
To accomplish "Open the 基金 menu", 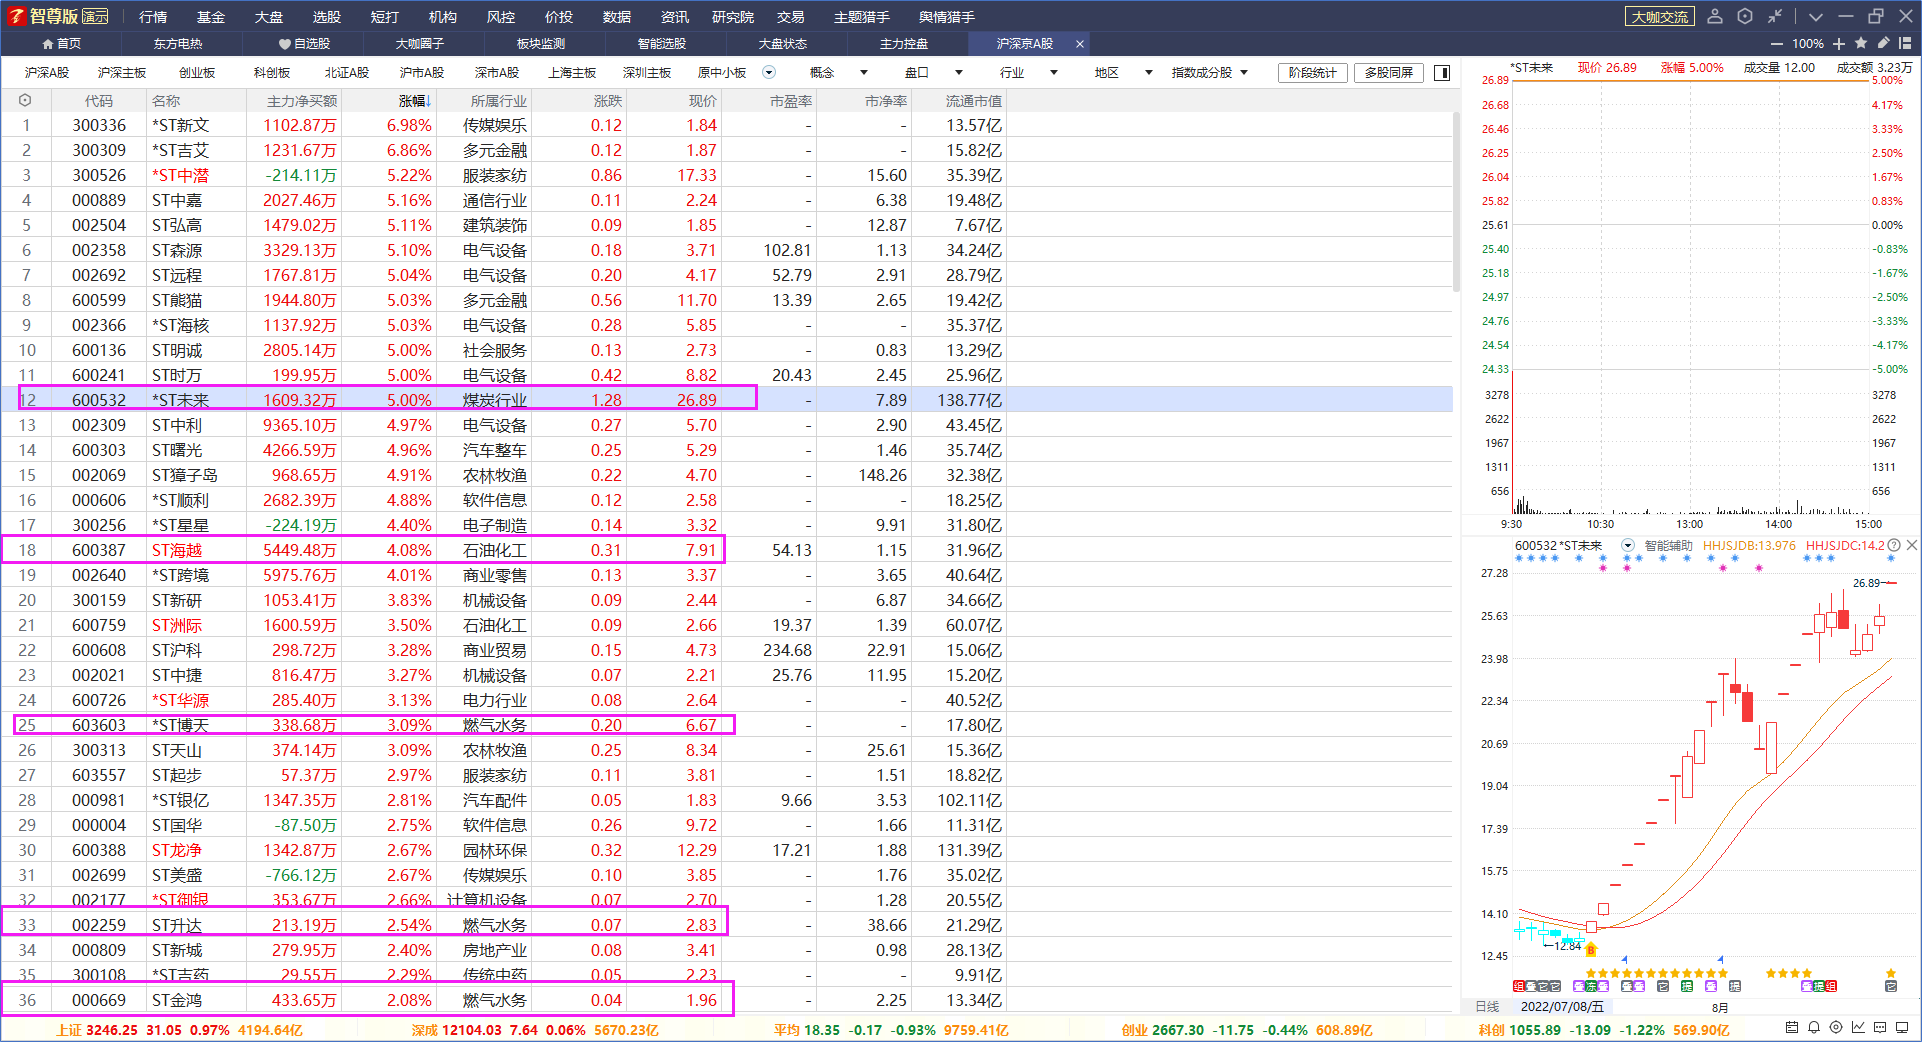I will point(211,17).
